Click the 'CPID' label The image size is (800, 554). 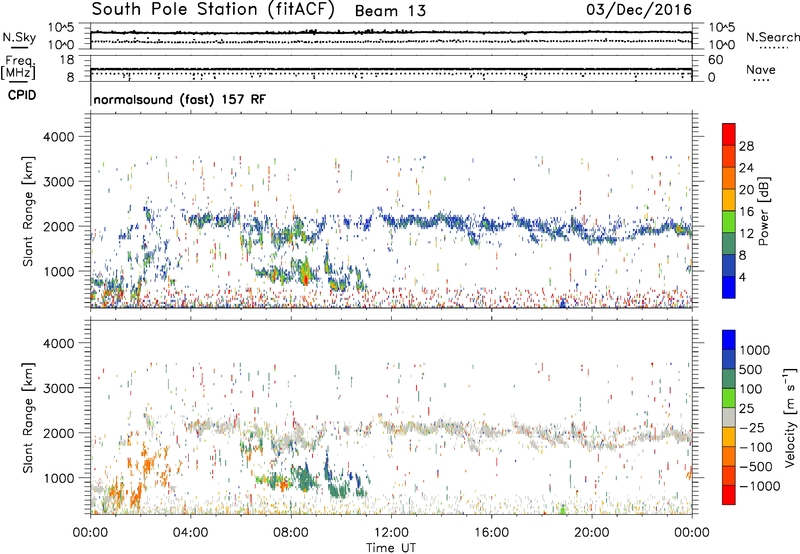tap(22, 95)
